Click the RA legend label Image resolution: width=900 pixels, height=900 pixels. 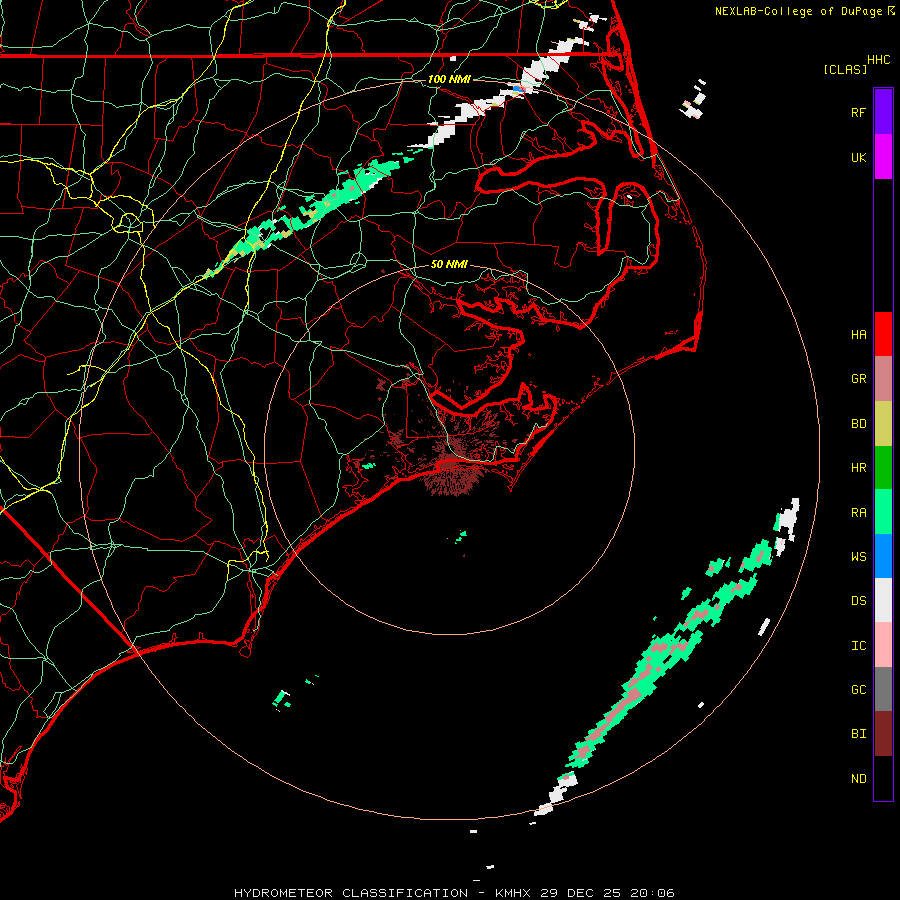click(x=858, y=513)
